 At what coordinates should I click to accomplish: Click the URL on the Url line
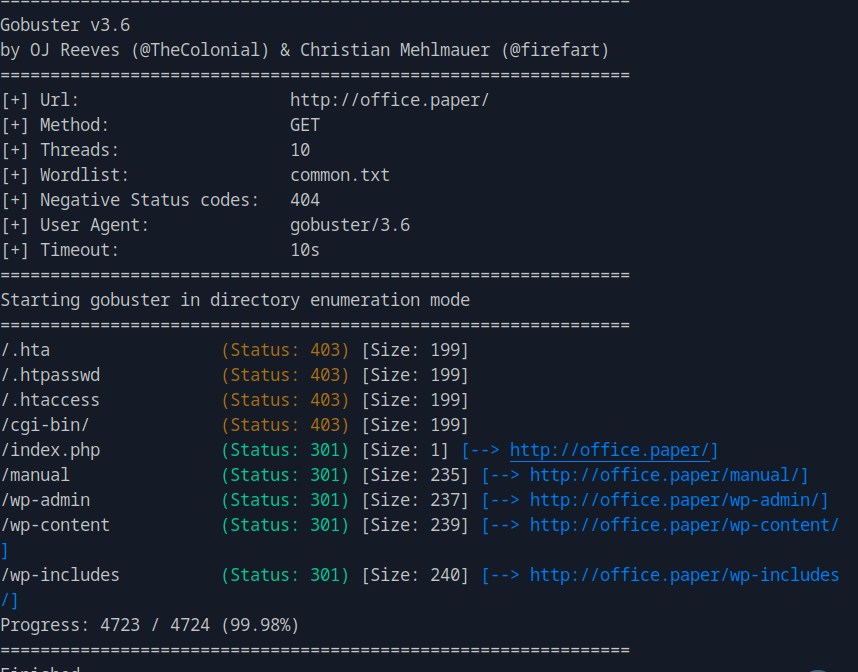(x=389, y=100)
